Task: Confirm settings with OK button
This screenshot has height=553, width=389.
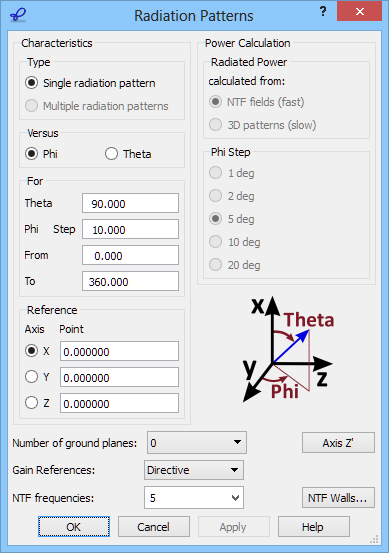Action: (x=74, y=527)
